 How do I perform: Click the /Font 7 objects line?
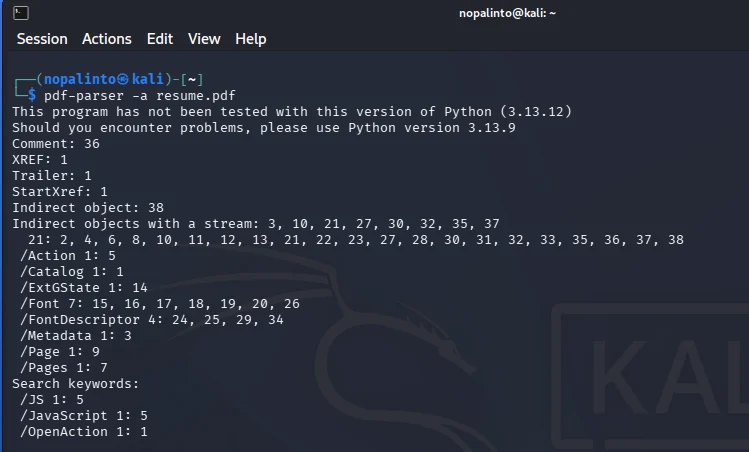[x=160, y=304]
